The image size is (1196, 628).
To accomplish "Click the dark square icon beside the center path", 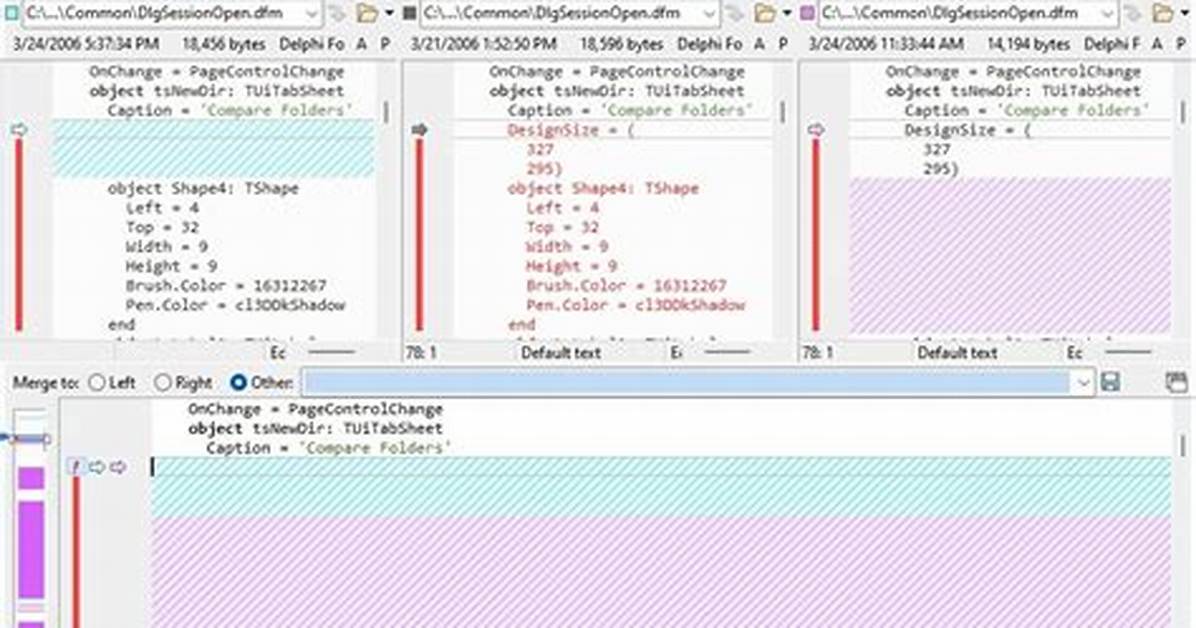I will pyautogui.click(x=410, y=13).
